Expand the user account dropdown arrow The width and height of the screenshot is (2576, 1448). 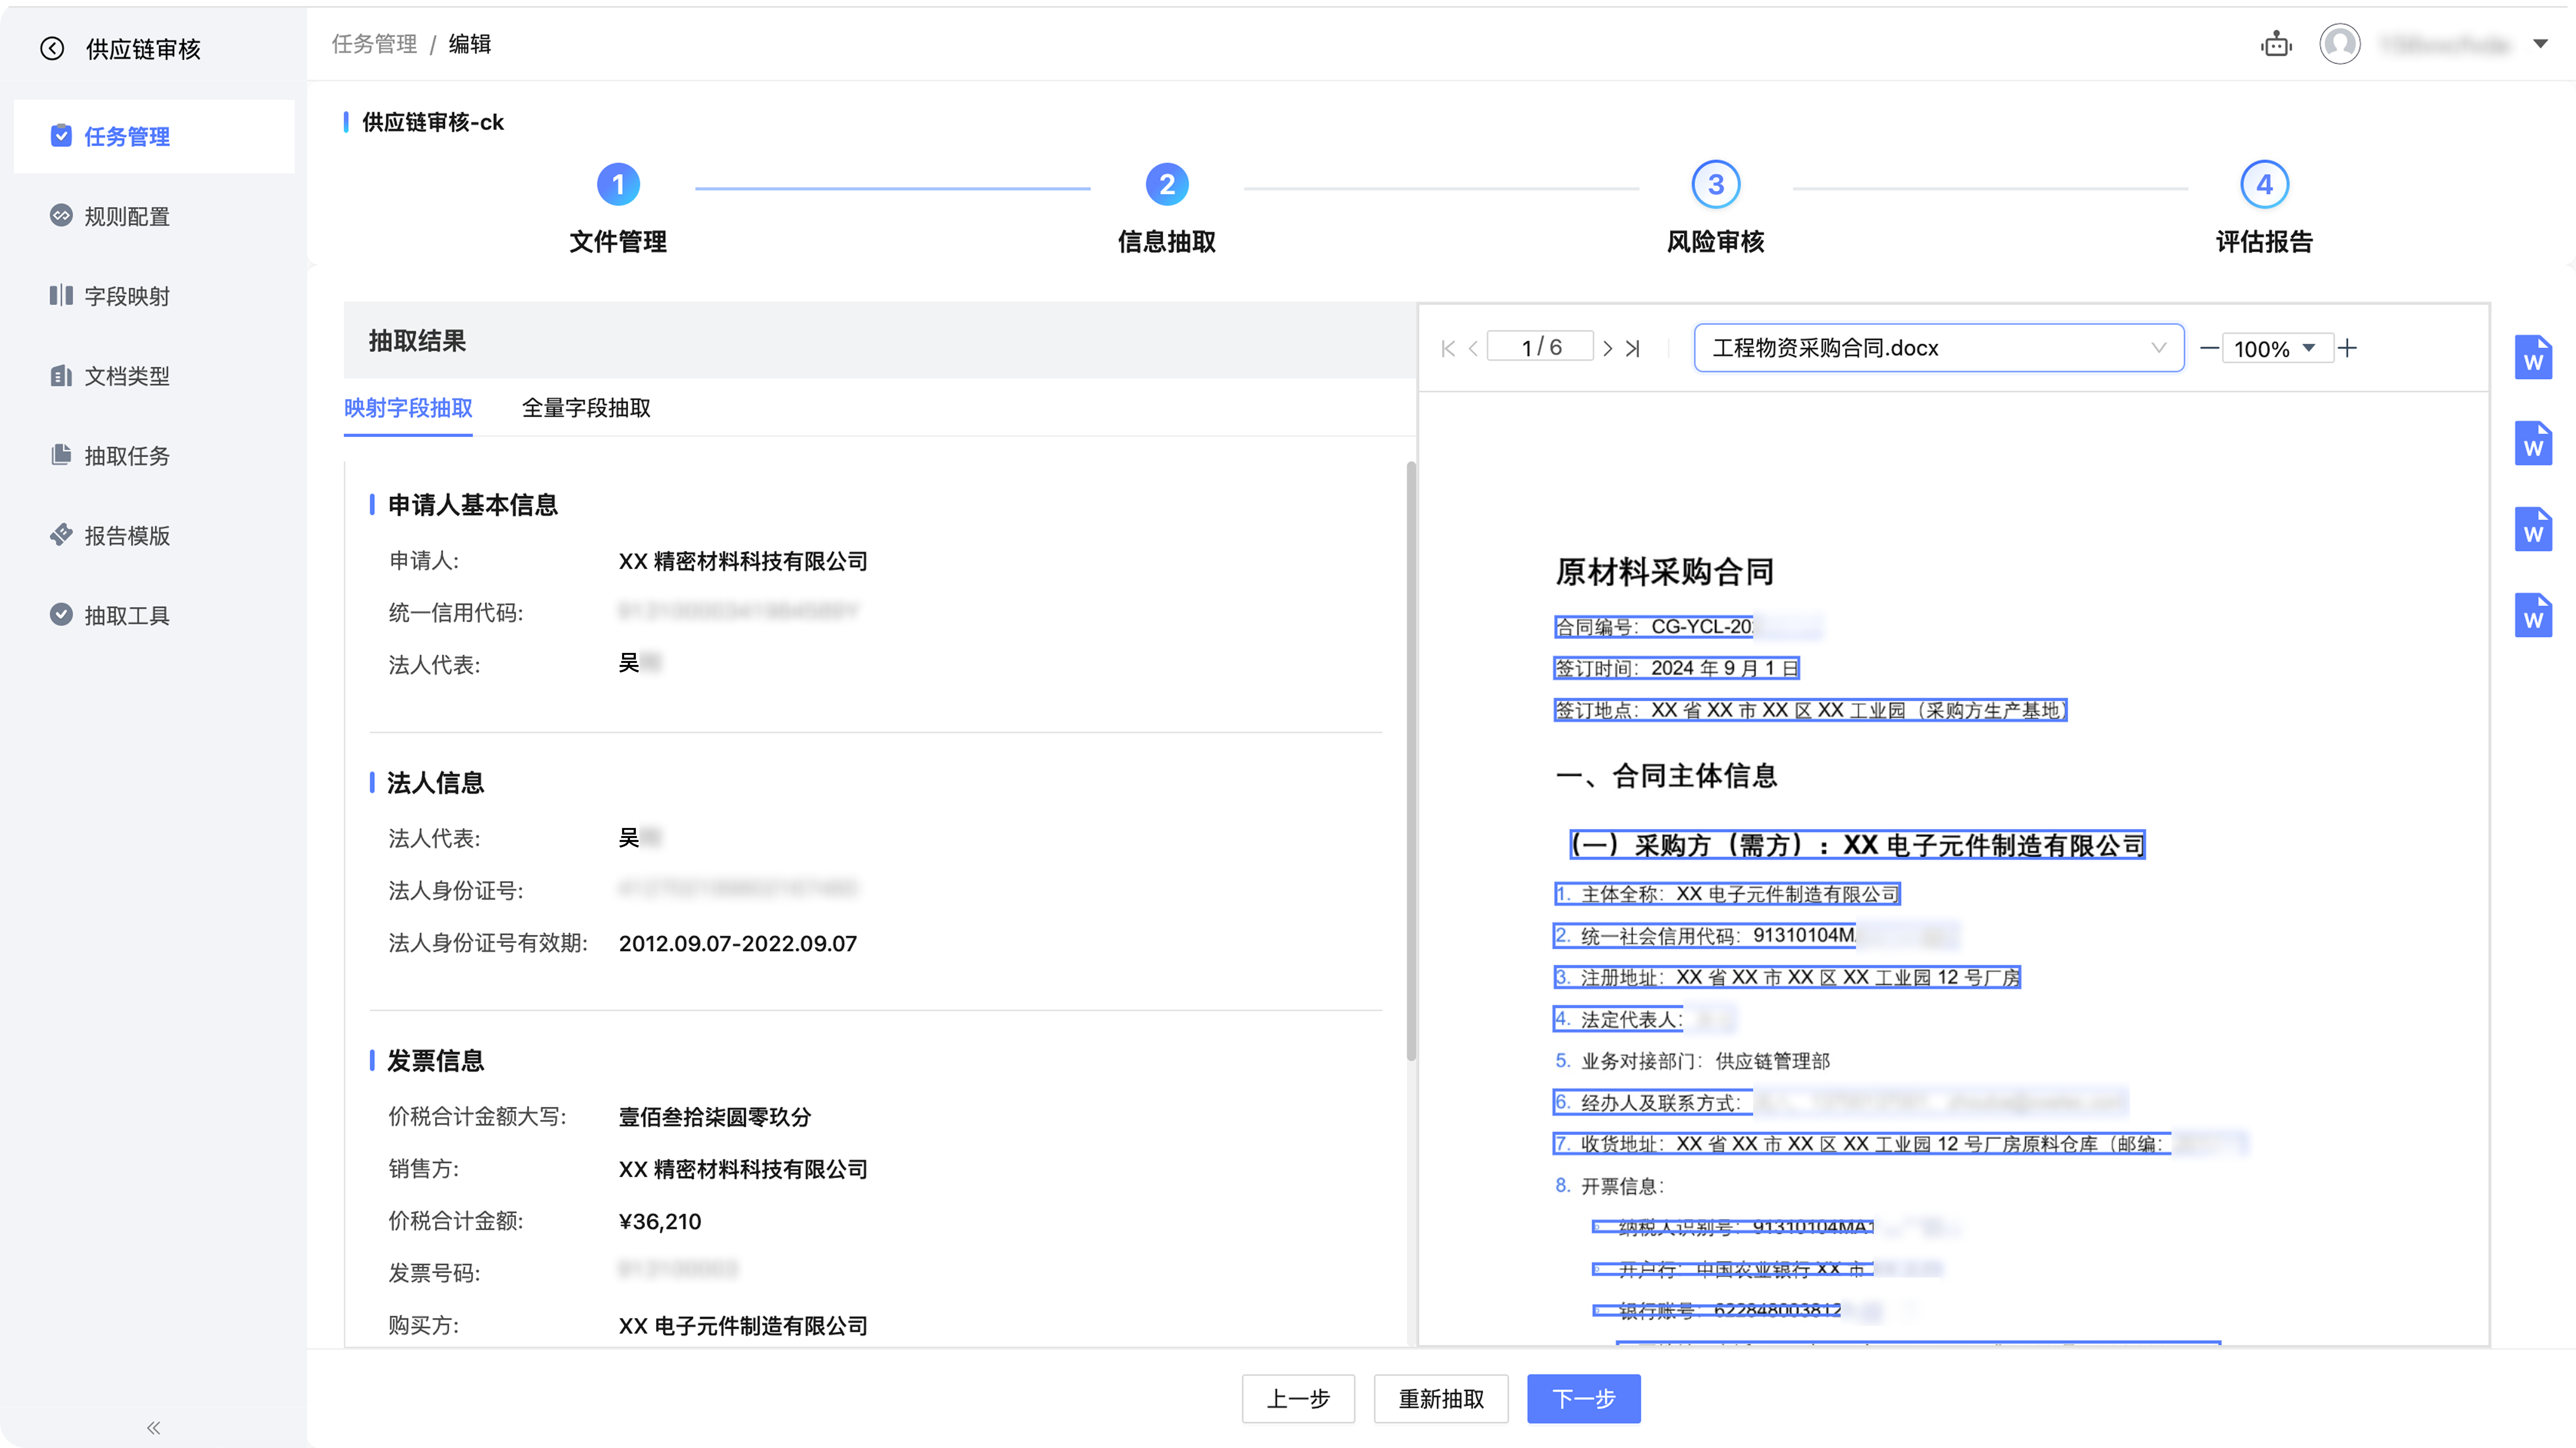click(2540, 44)
